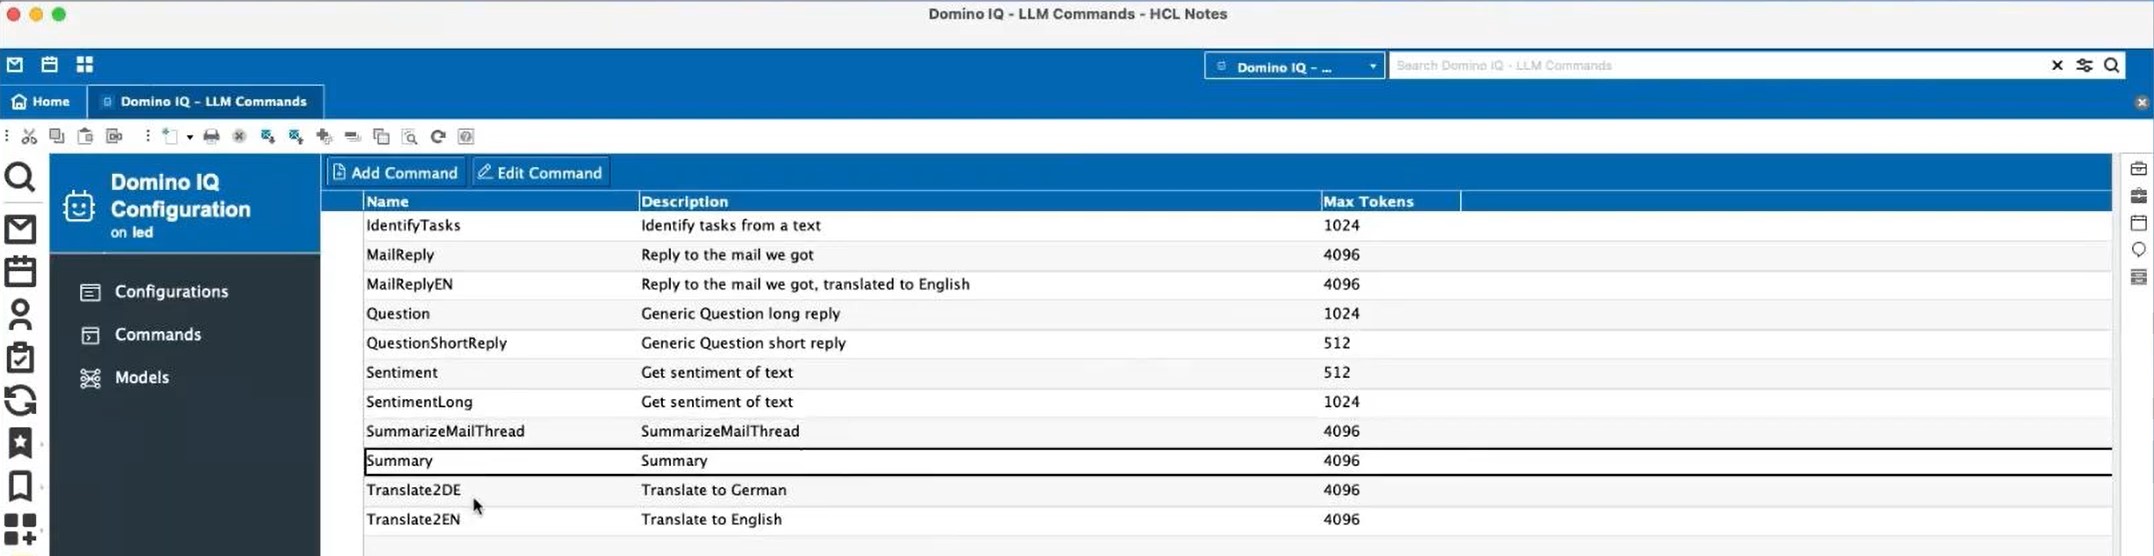
Task: Select the SentimentLong command row
Action: coord(1237,402)
